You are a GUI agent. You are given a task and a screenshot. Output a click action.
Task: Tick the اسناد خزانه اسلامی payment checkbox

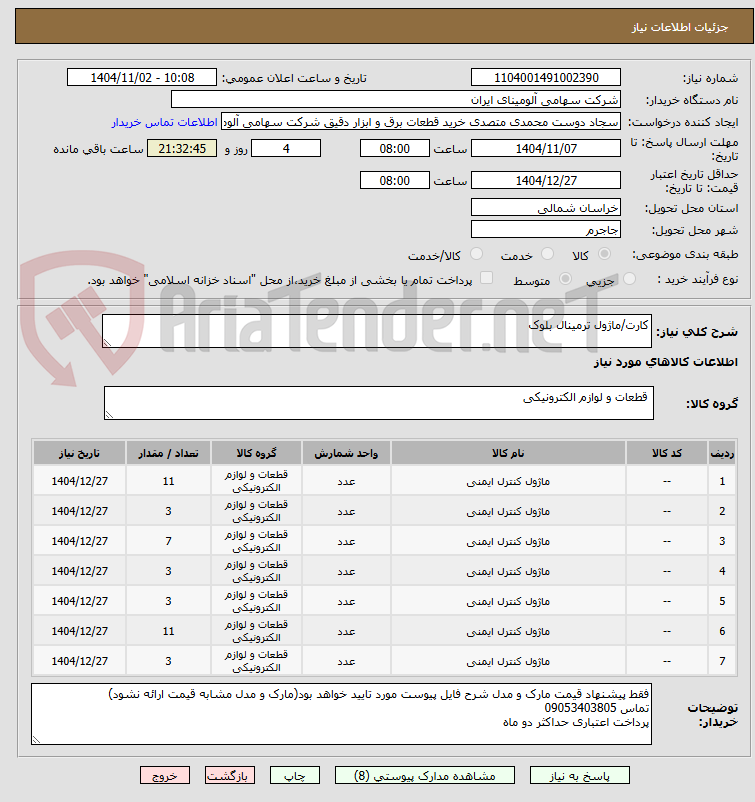click(486, 278)
